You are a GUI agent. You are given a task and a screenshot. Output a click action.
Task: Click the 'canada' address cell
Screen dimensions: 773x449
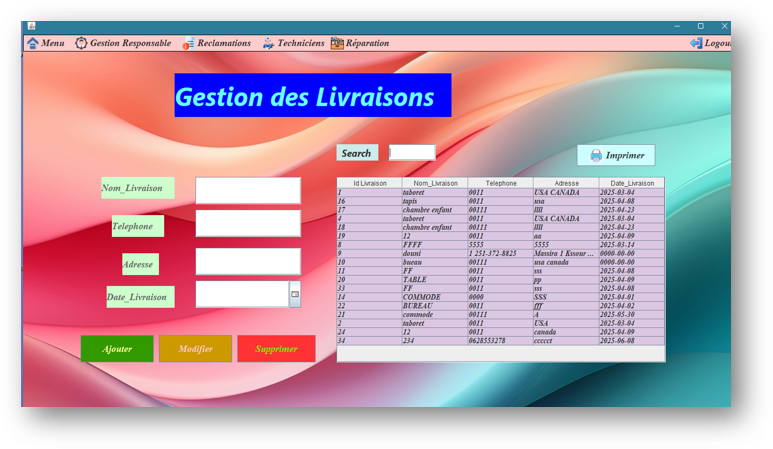[566, 332]
